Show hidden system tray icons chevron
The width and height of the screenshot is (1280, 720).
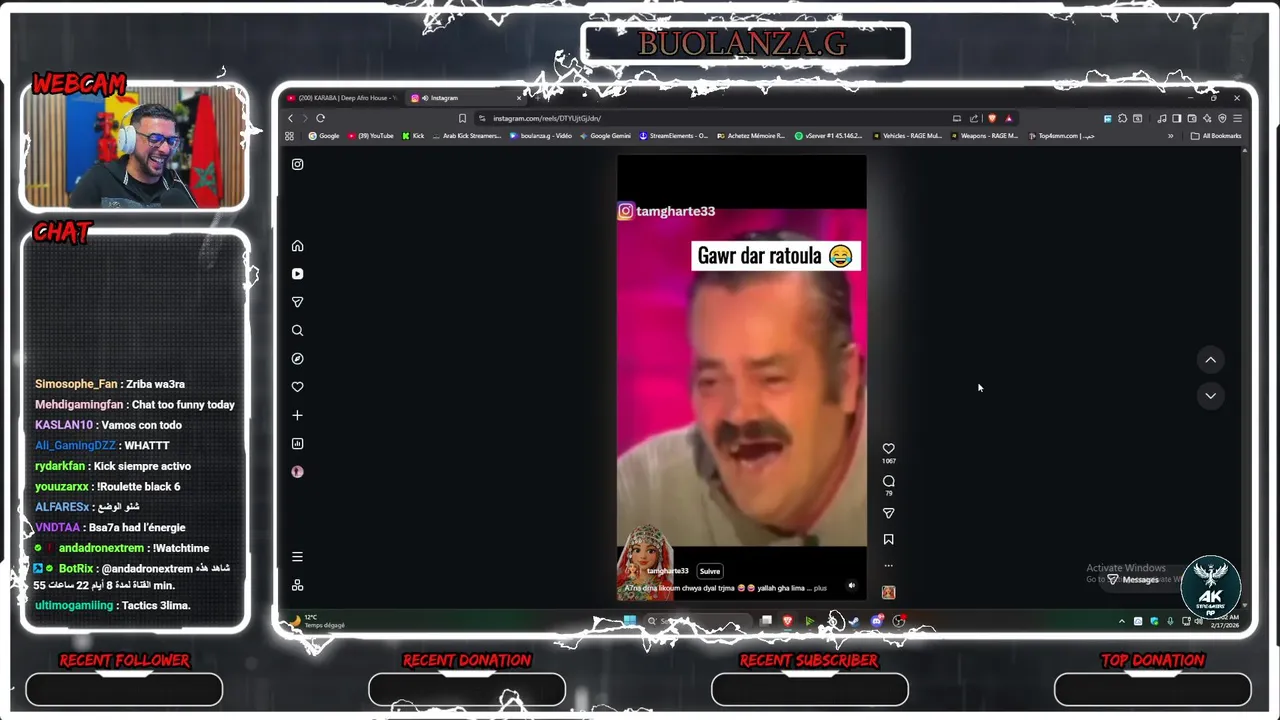coord(1121,621)
